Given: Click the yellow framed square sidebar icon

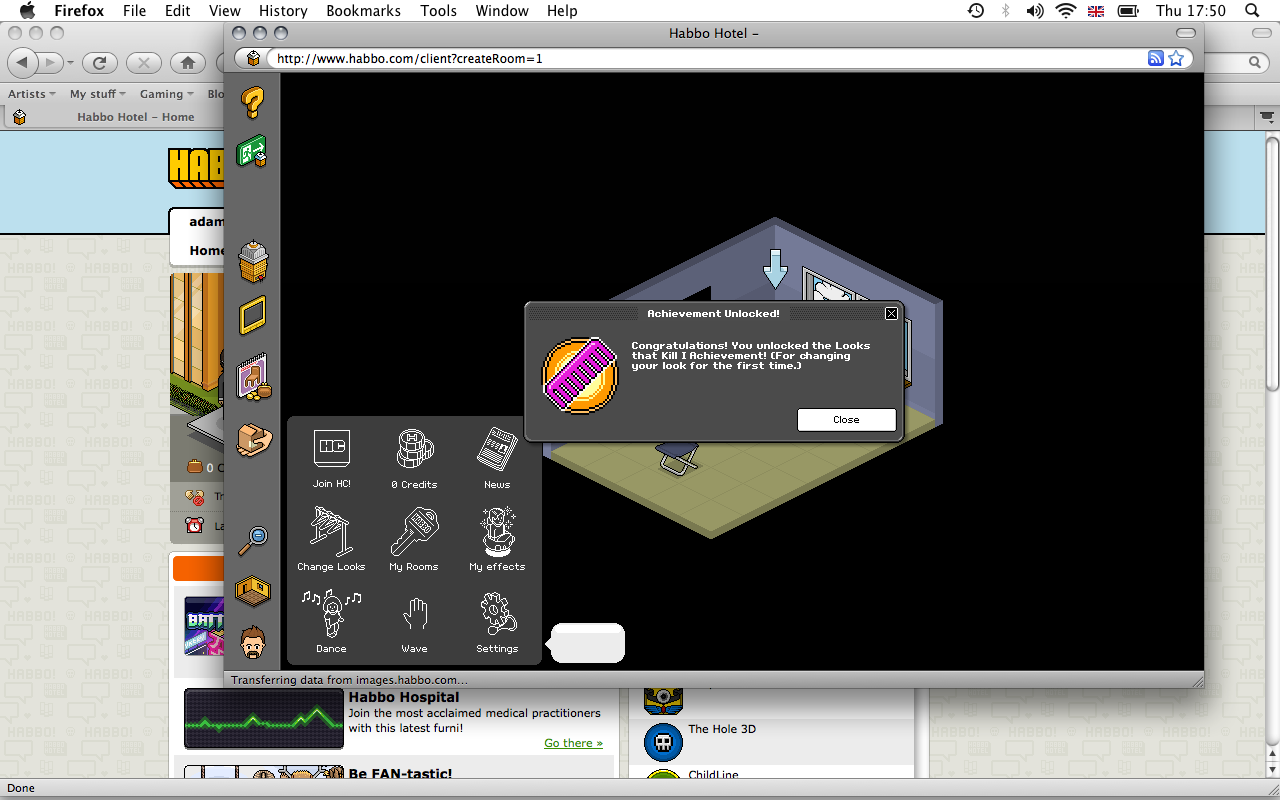Looking at the screenshot, I should coord(252,315).
